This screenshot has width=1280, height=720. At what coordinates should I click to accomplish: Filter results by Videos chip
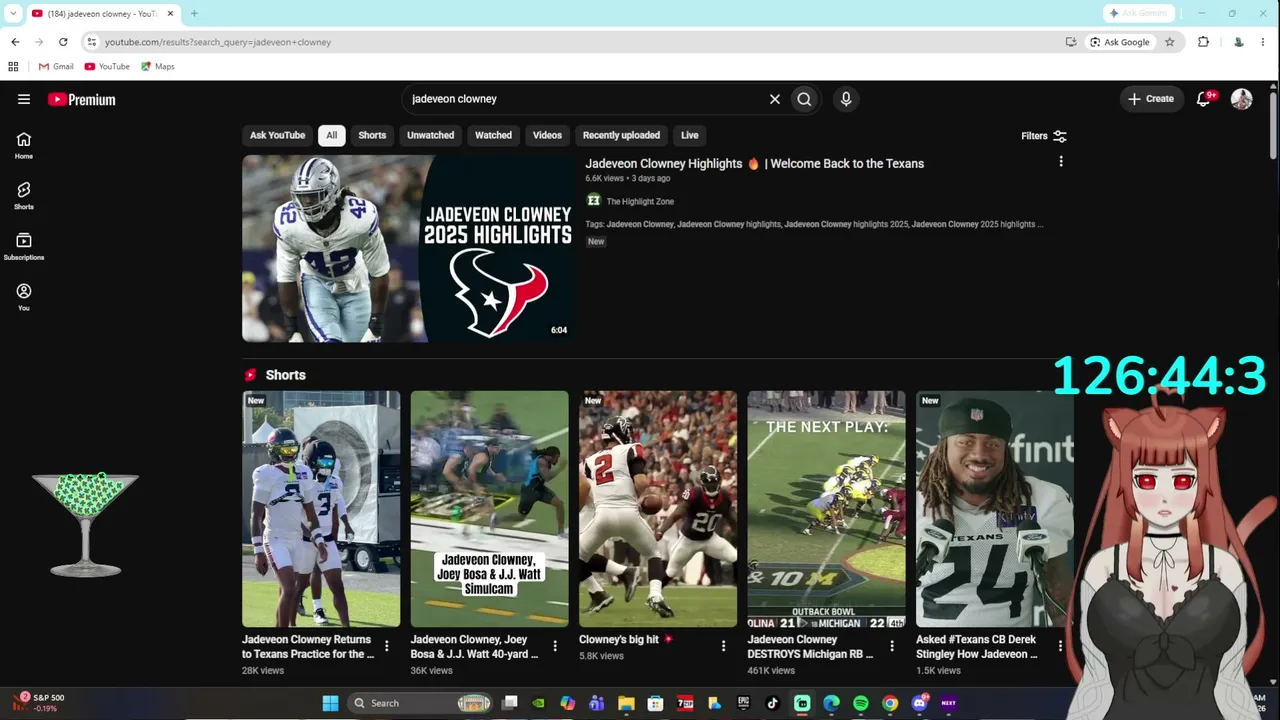click(x=547, y=135)
